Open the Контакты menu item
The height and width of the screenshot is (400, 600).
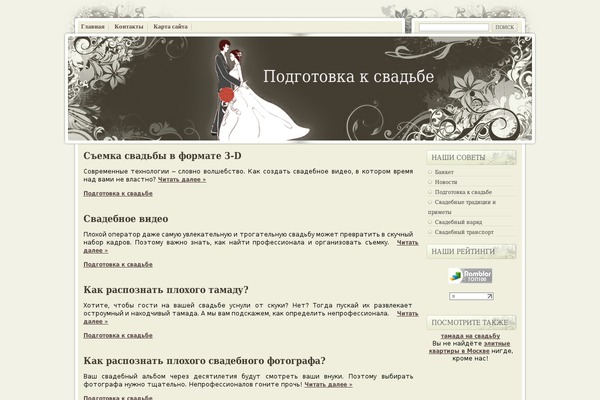click(129, 27)
